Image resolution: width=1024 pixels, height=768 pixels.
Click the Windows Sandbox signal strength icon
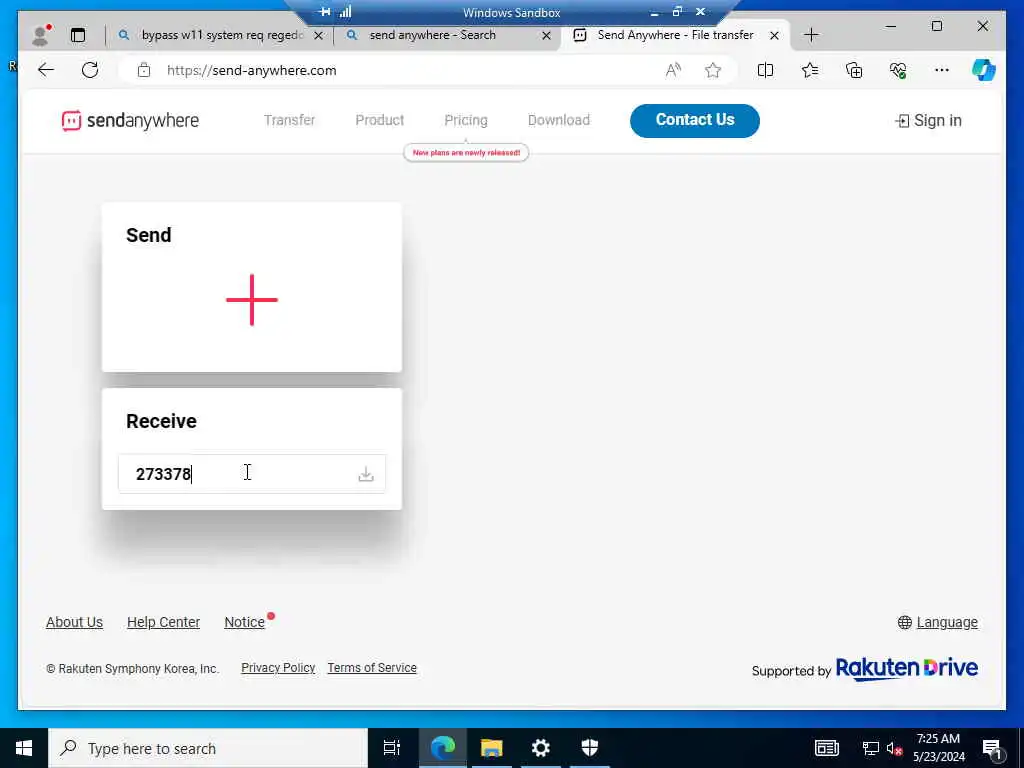[345, 12]
